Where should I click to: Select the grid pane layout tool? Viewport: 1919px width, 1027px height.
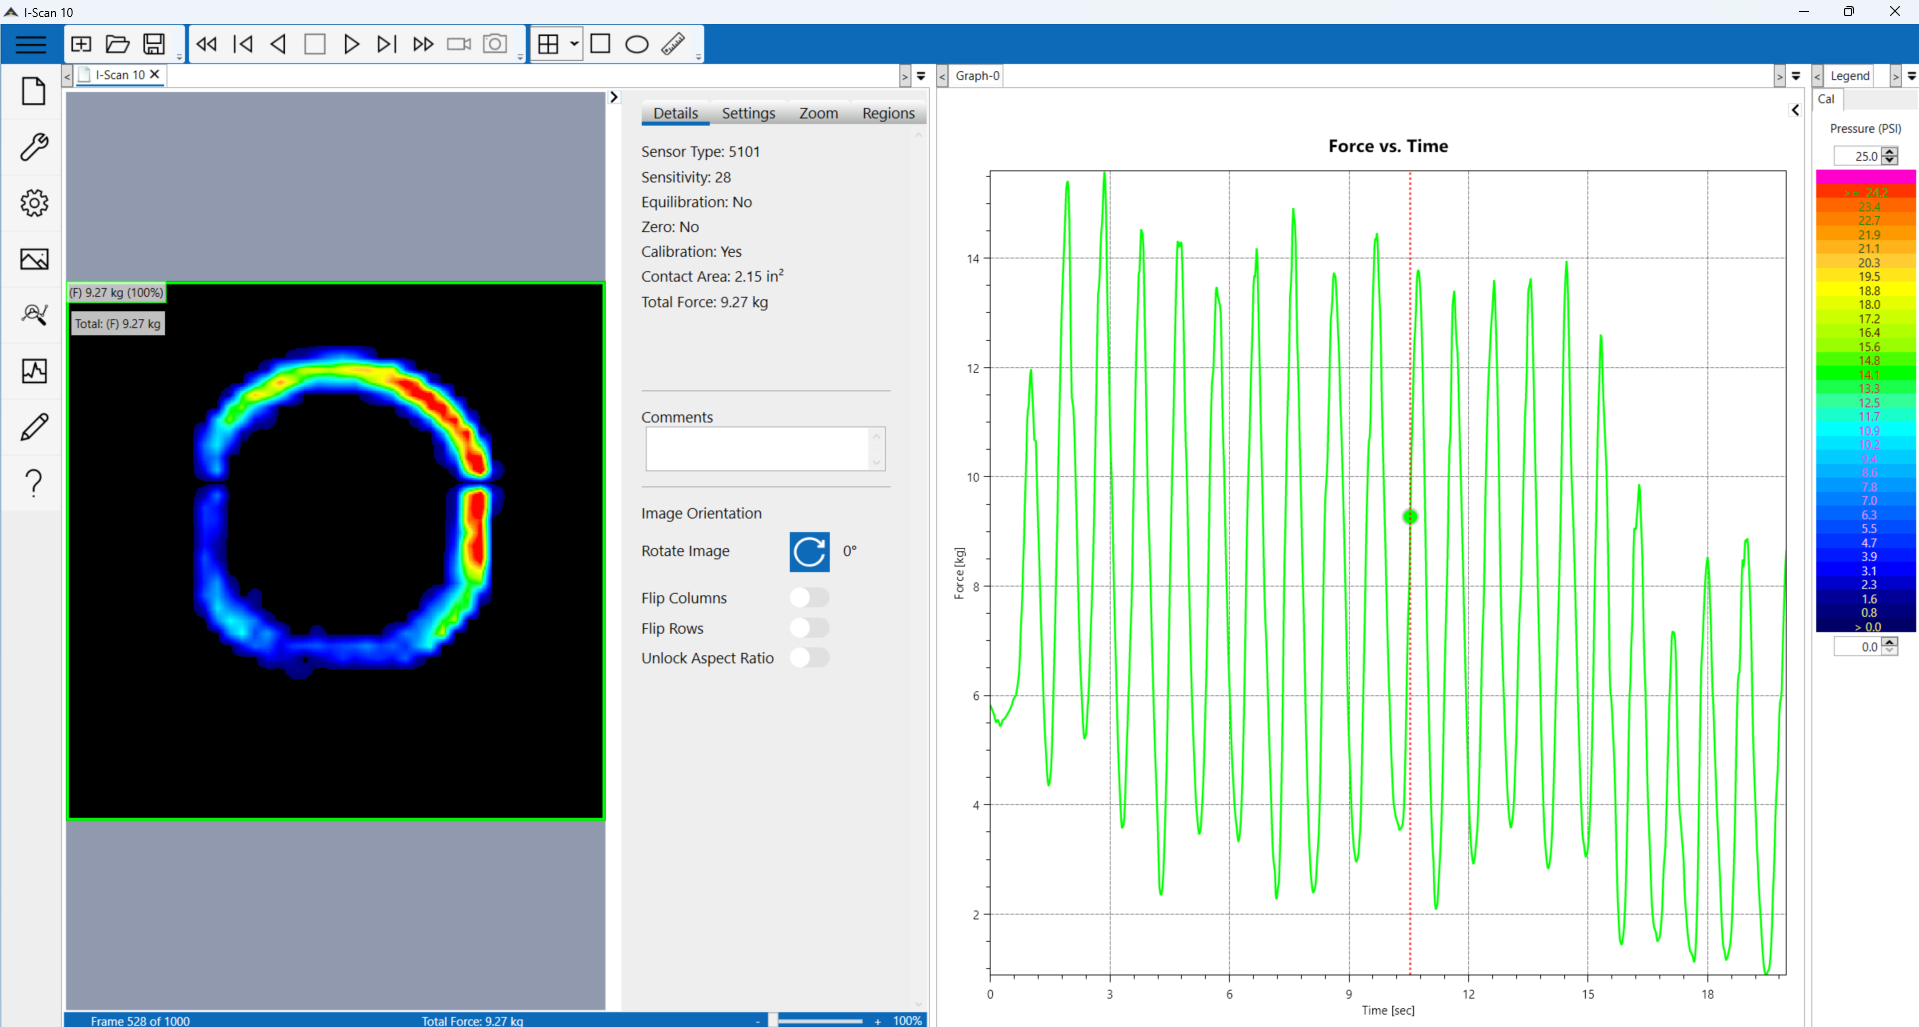tap(549, 44)
